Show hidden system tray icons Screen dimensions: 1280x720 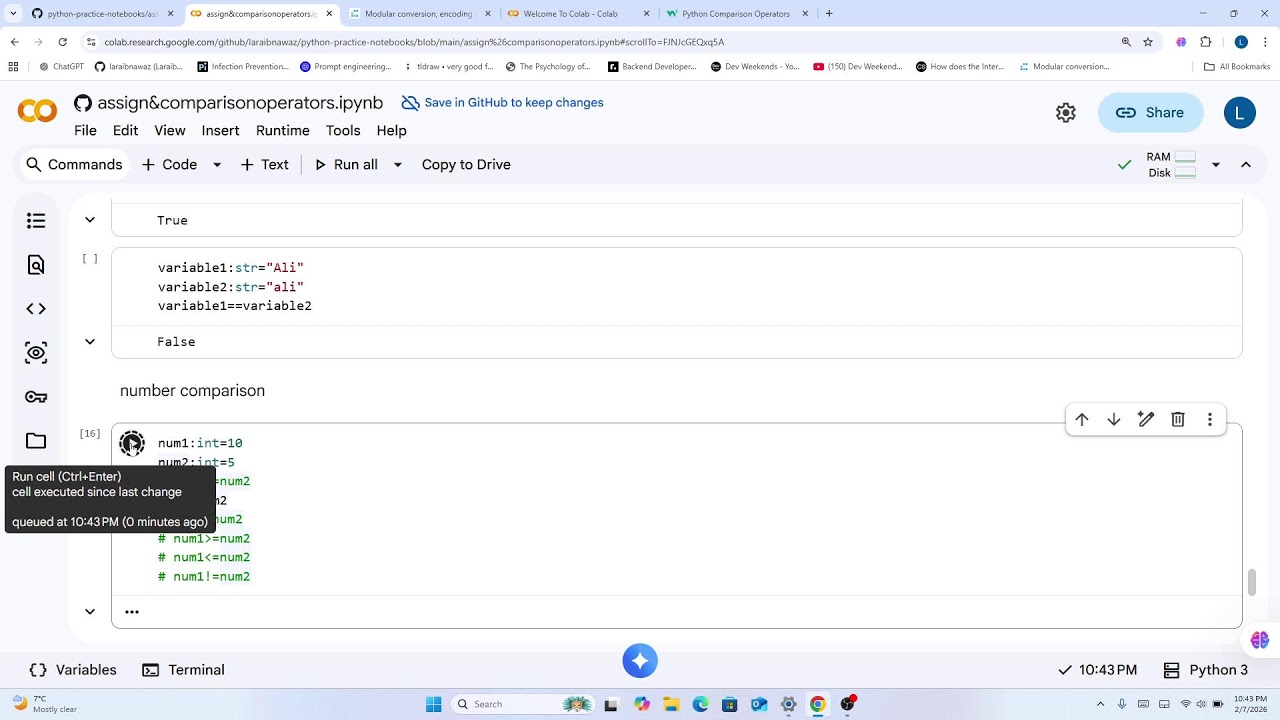click(x=1101, y=704)
